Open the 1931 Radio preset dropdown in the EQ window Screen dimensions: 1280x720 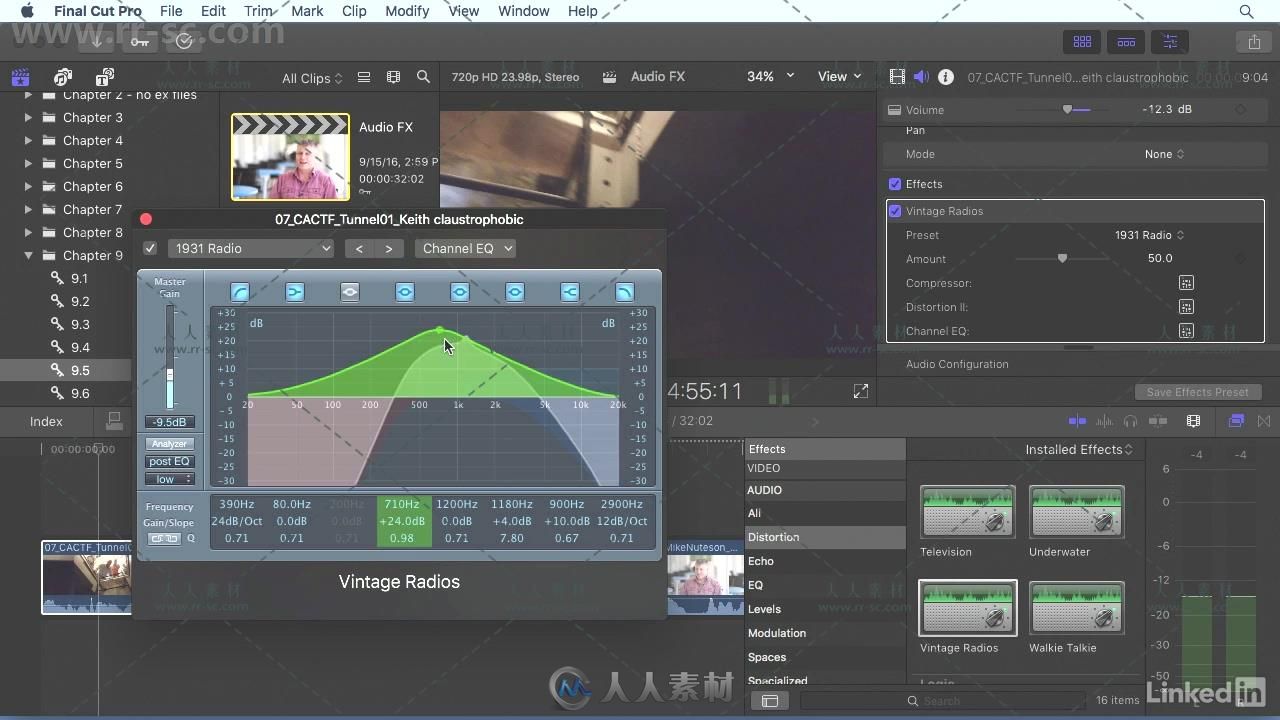(251, 248)
